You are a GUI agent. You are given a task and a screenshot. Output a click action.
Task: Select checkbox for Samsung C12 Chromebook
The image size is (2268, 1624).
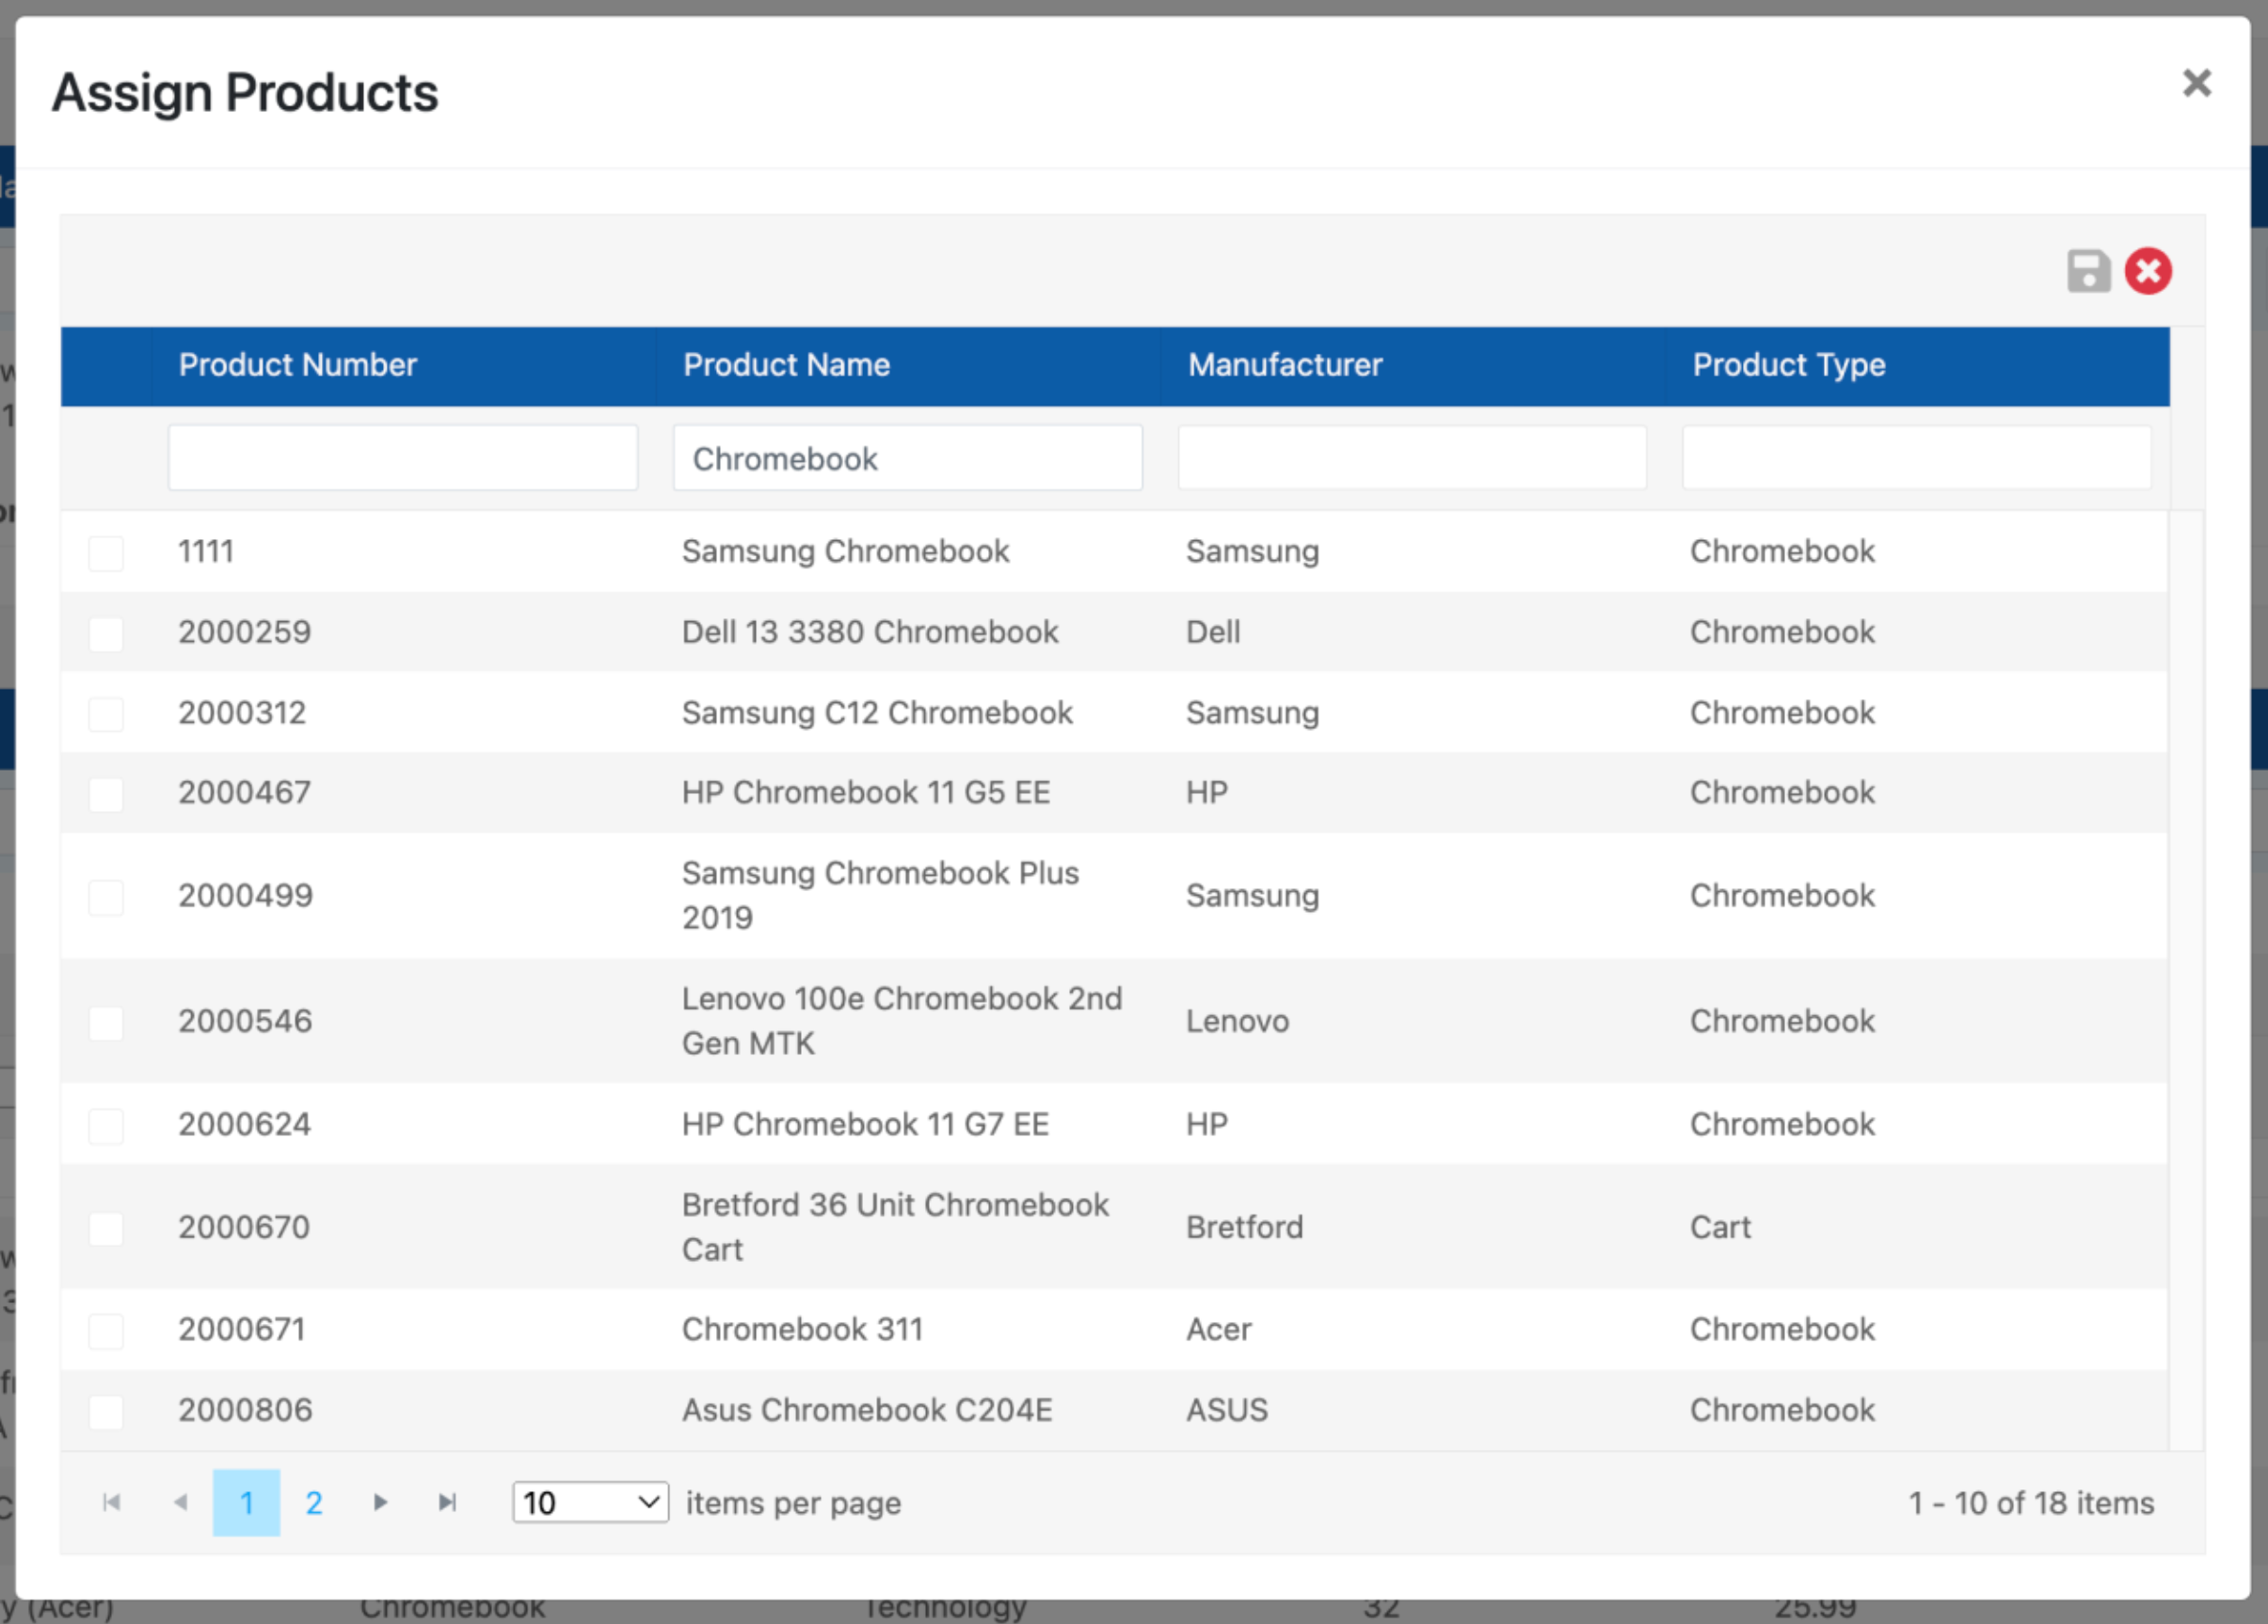point(106,714)
